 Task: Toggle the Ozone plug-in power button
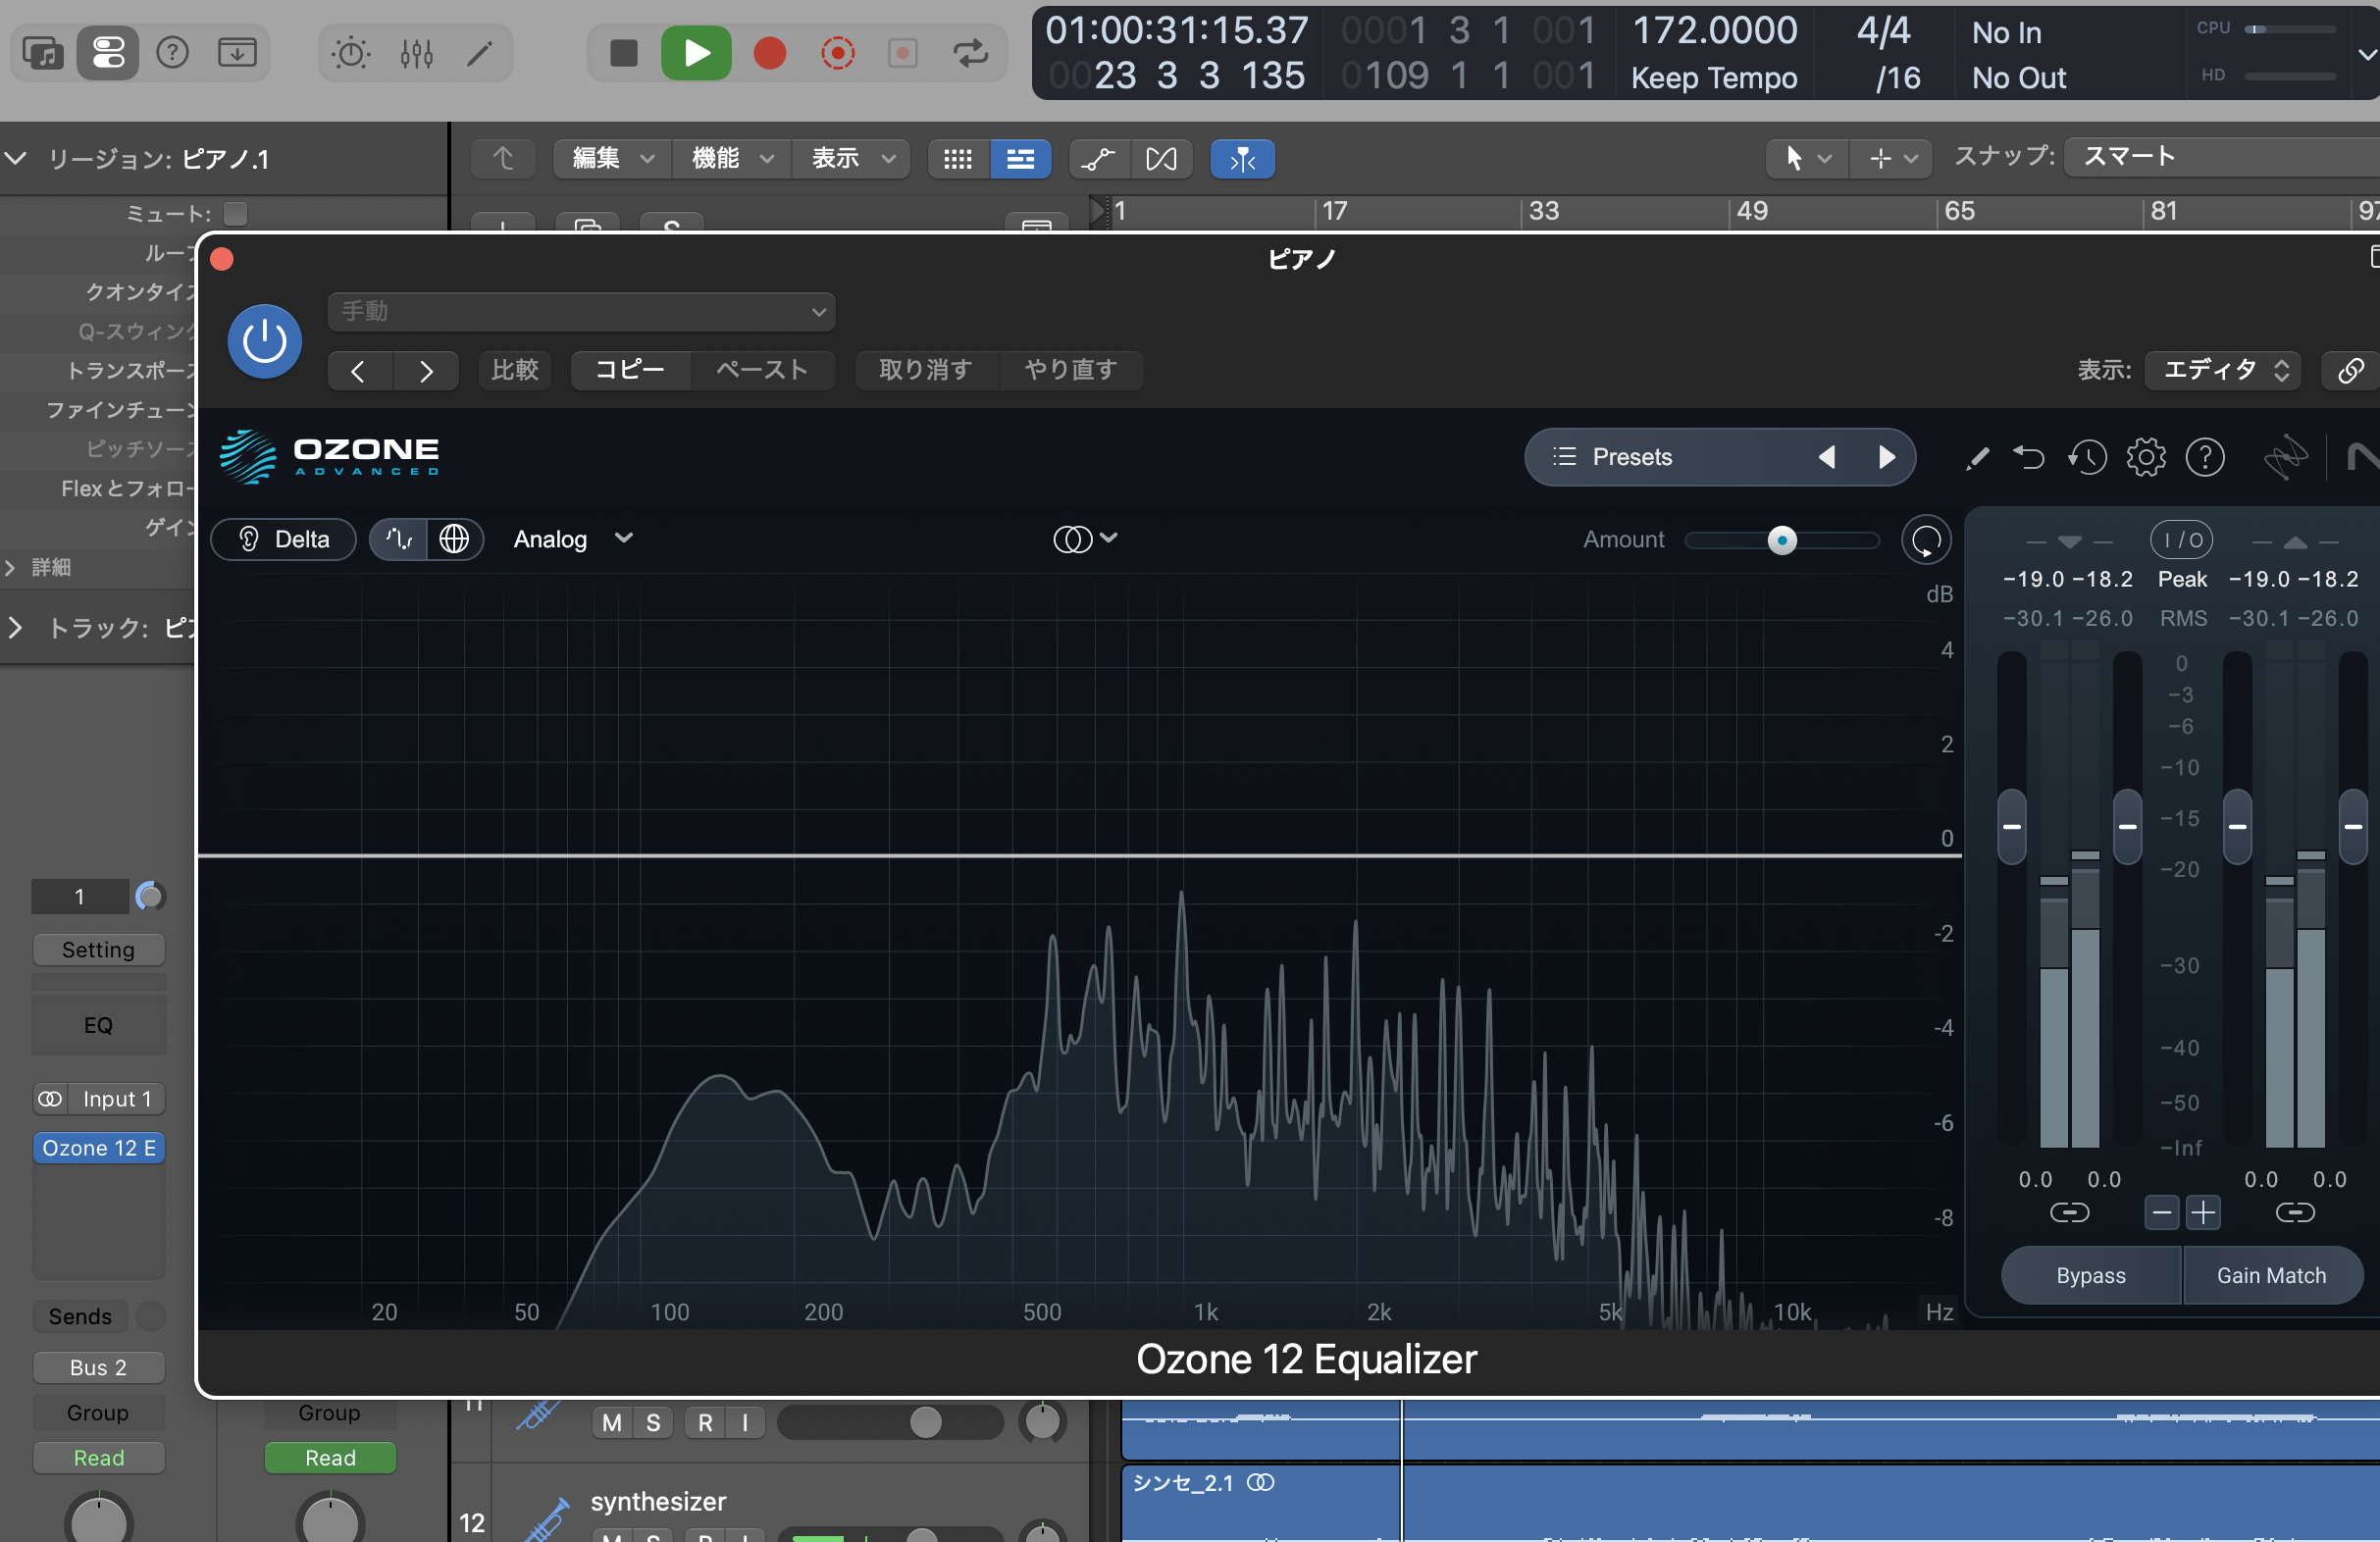coord(264,341)
